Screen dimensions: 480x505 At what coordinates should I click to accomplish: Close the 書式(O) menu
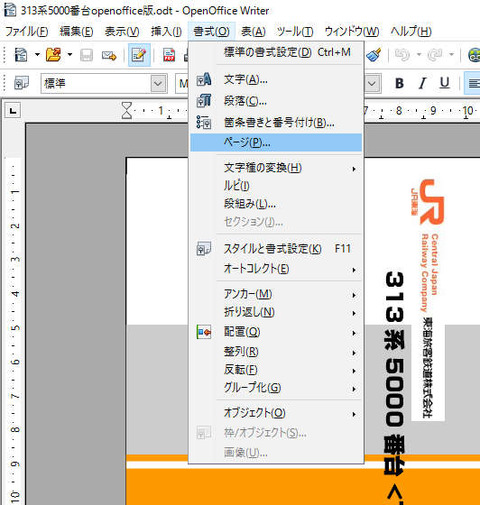click(212, 32)
